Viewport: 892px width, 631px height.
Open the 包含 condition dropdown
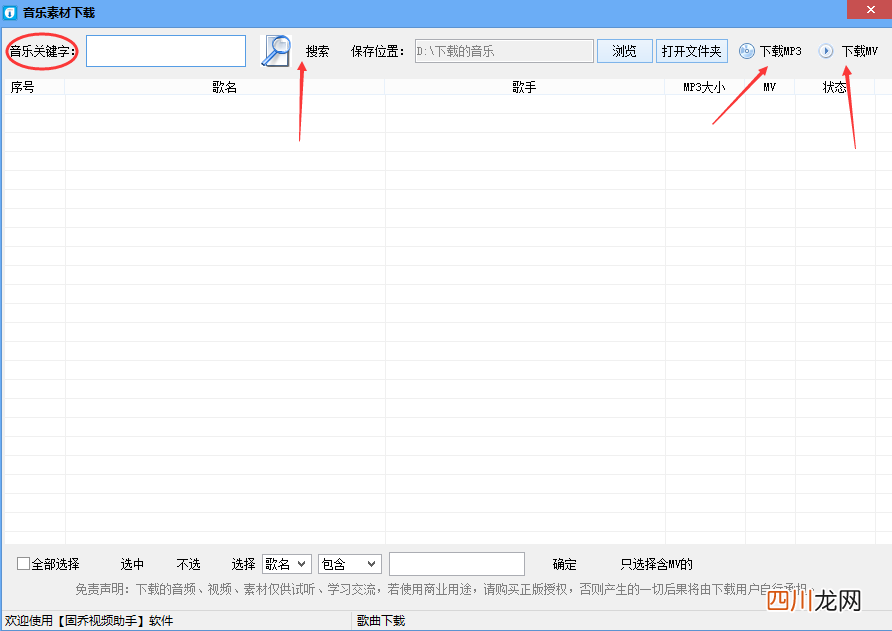coord(349,564)
